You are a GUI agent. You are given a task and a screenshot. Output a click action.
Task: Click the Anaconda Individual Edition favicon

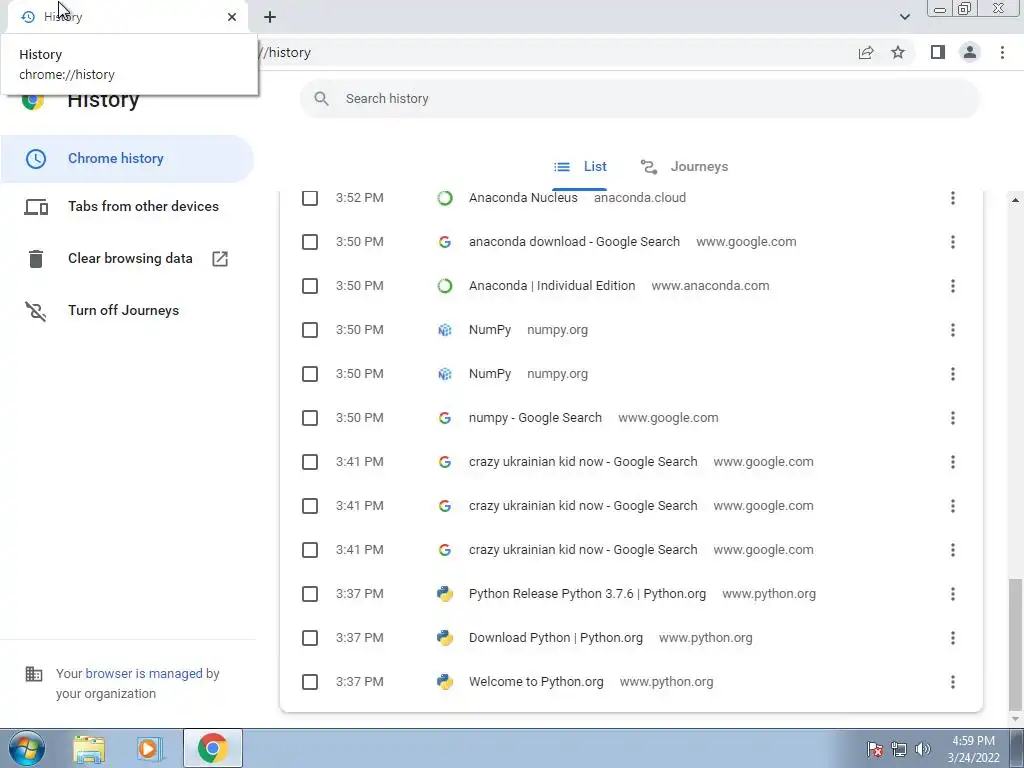pos(445,286)
